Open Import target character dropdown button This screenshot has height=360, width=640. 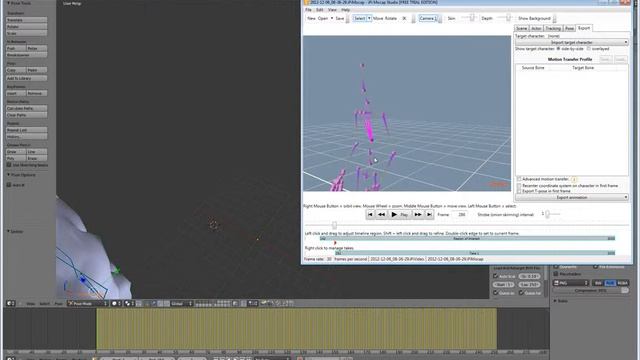571,42
